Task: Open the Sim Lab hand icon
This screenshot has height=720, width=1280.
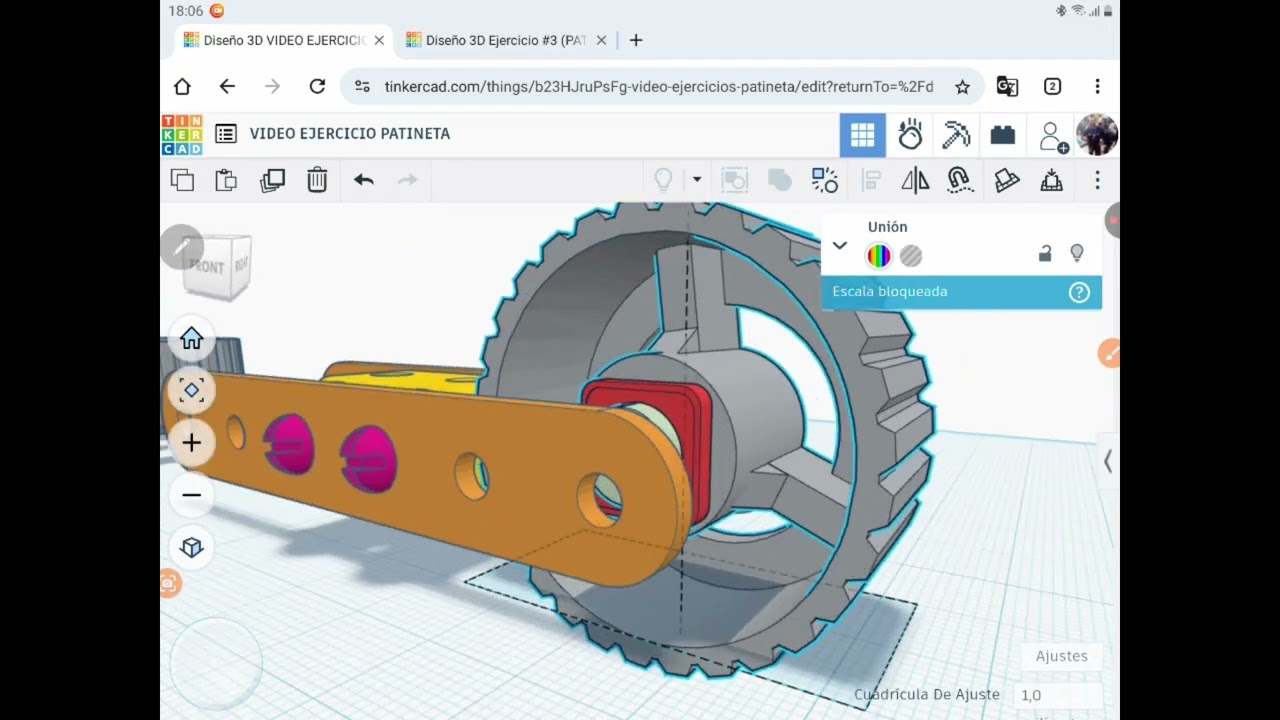Action: 910,135
